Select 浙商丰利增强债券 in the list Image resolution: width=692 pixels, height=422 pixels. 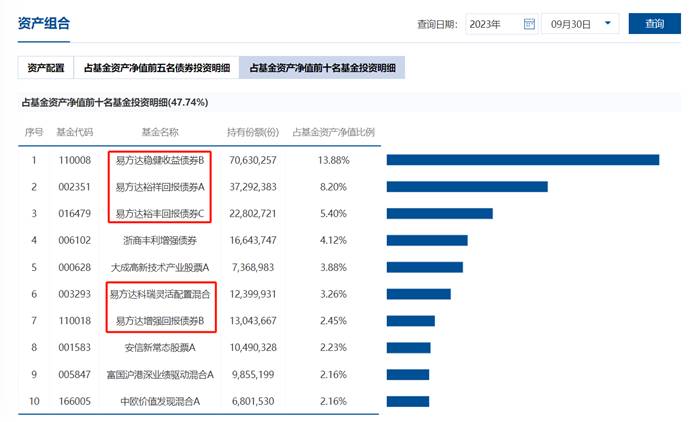click(x=160, y=241)
